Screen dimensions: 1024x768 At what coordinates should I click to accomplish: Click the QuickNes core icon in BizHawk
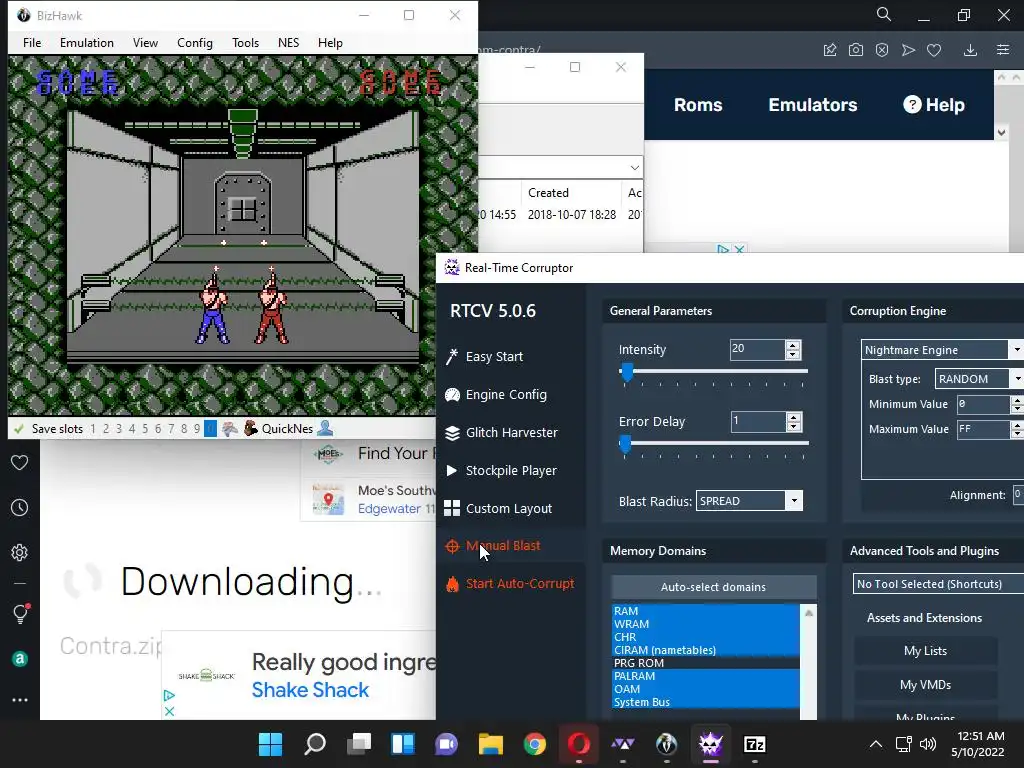[x=251, y=428]
